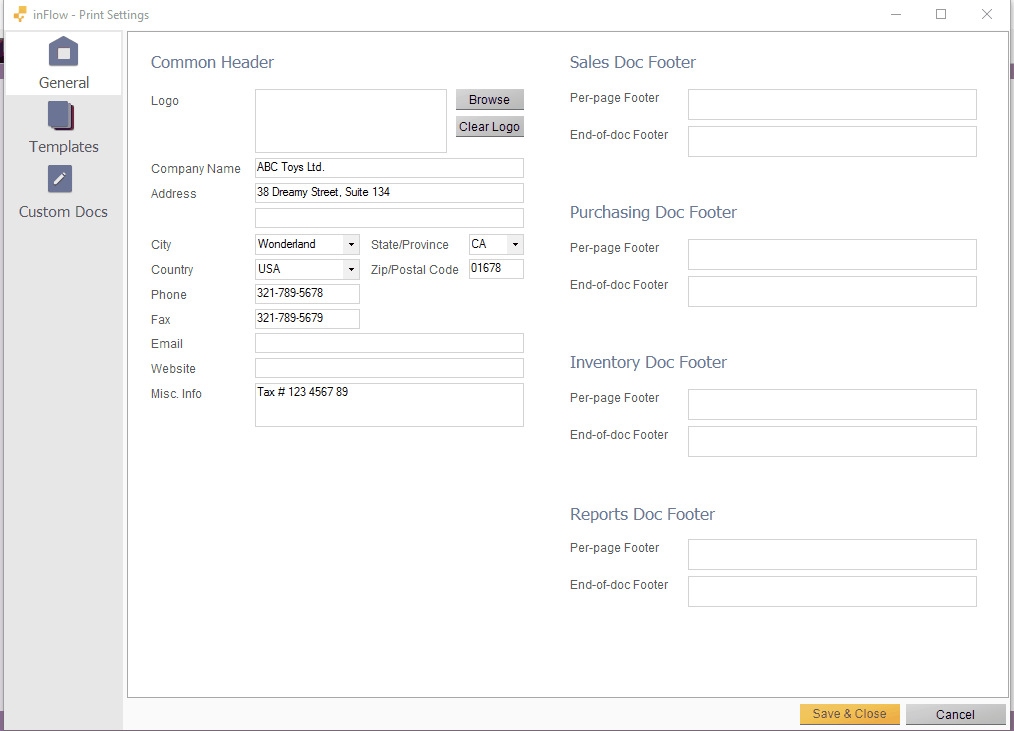Click Save & Close
1014x731 pixels.
850,714
